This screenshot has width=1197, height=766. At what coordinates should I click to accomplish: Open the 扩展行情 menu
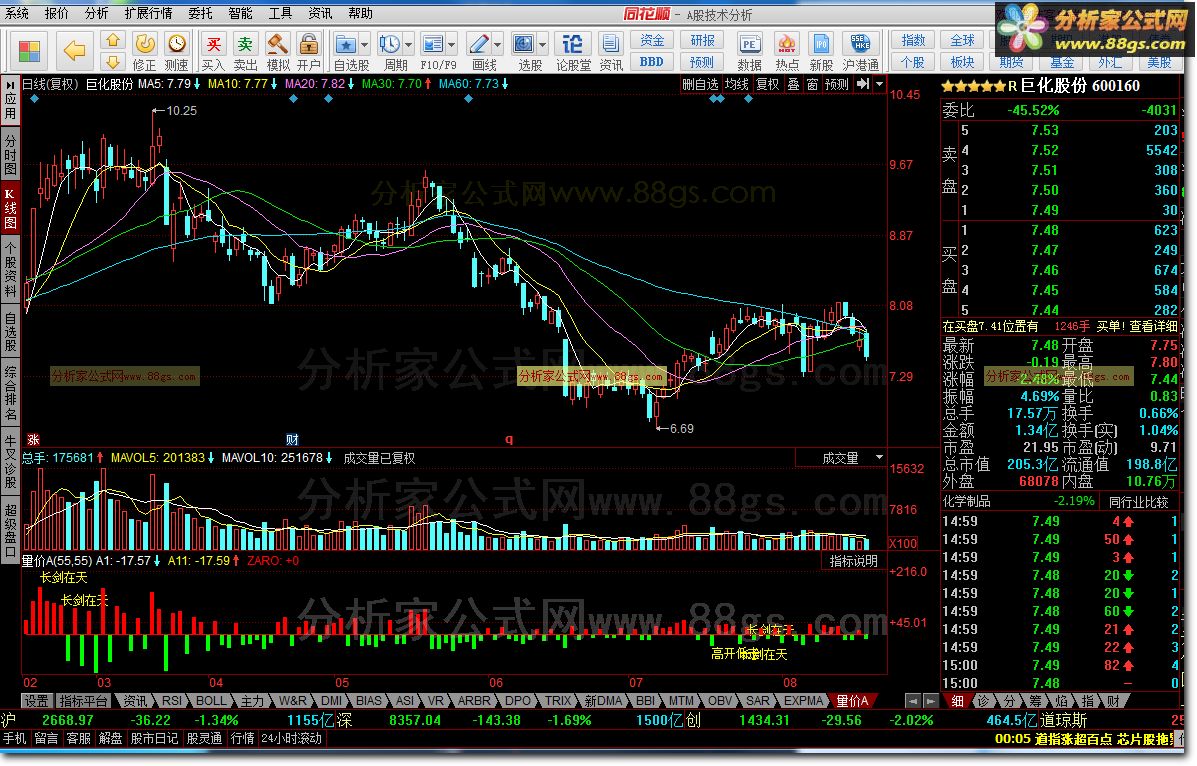pos(148,13)
